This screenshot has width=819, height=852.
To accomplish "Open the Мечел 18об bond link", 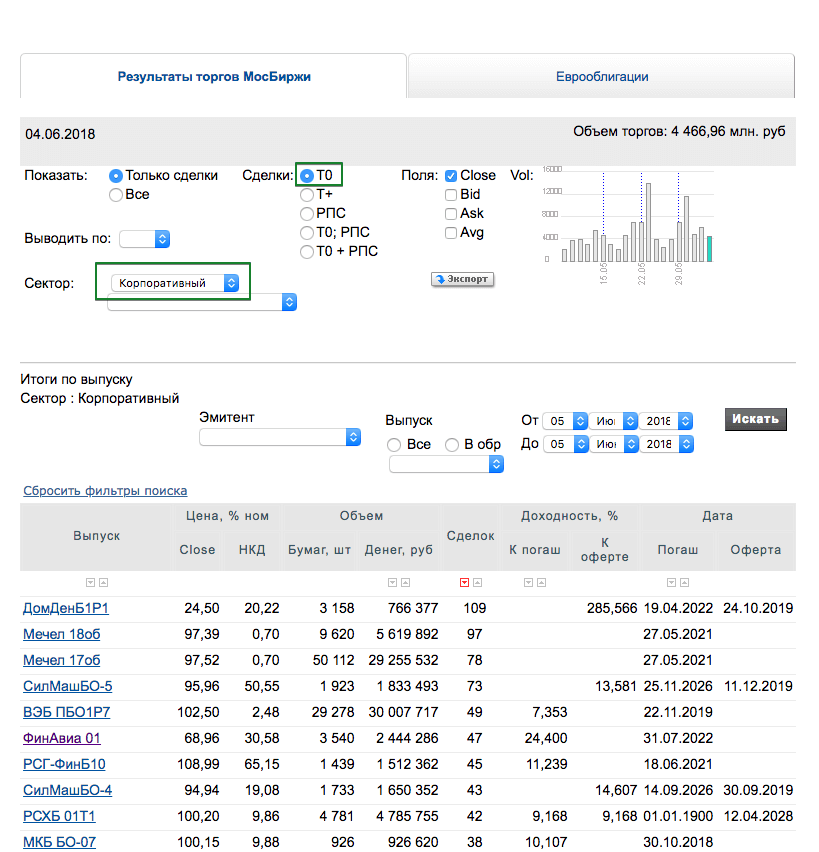I will tap(61, 634).
